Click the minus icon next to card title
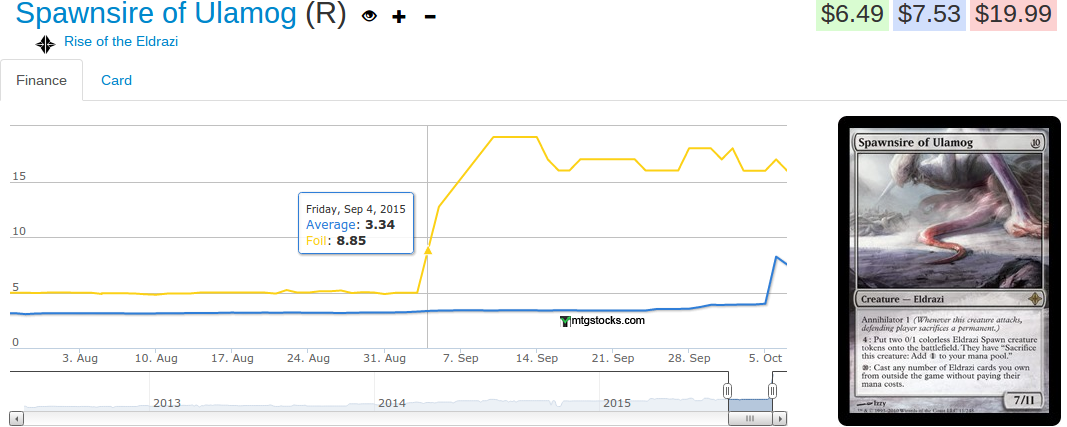1067x427 pixels. pyautogui.click(x=430, y=16)
